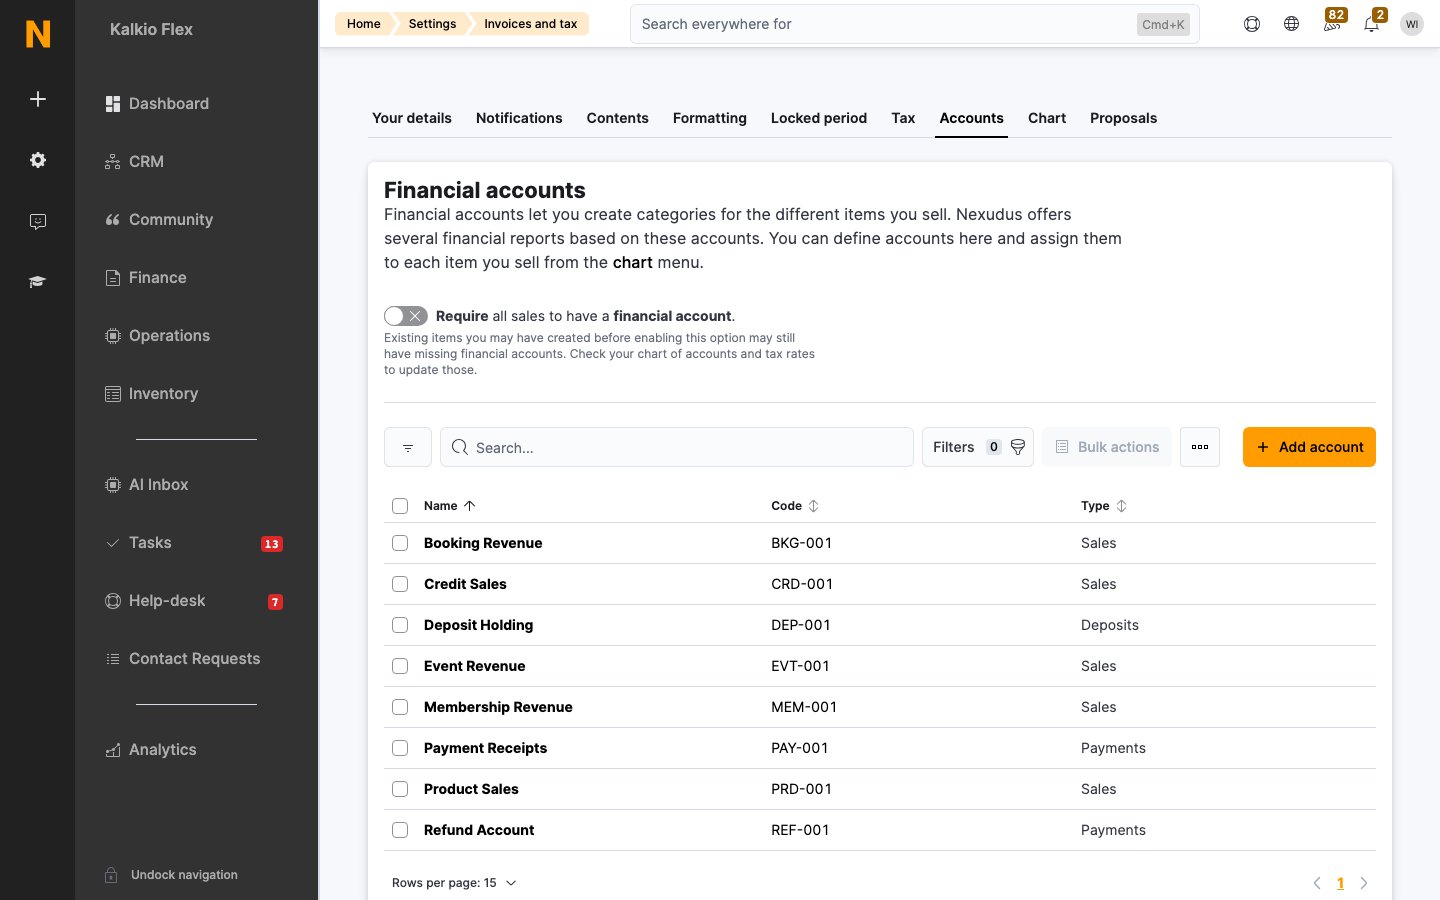Viewport: 1440px width, 900px height.
Task: Select the Booking Revenue row checkbox
Action: (x=400, y=543)
